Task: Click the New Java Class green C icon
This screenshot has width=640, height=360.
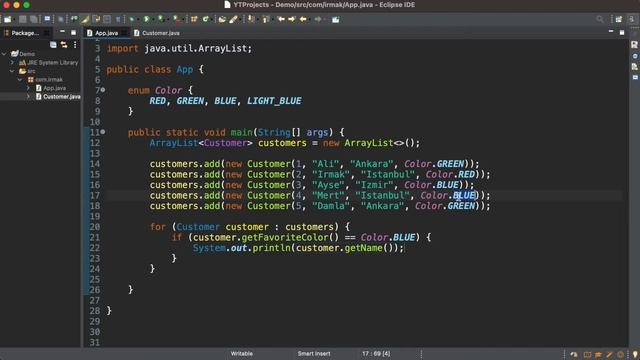Action: [x=205, y=19]
